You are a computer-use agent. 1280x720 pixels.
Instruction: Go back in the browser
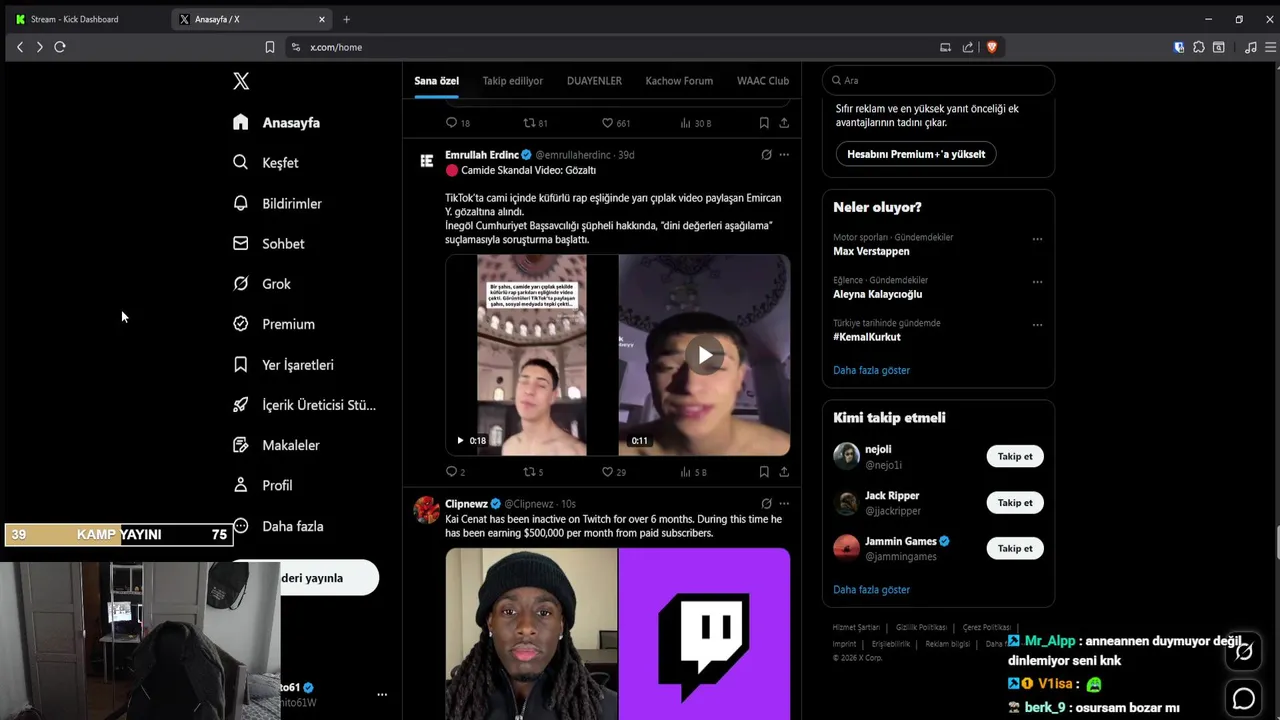point(19,47)
